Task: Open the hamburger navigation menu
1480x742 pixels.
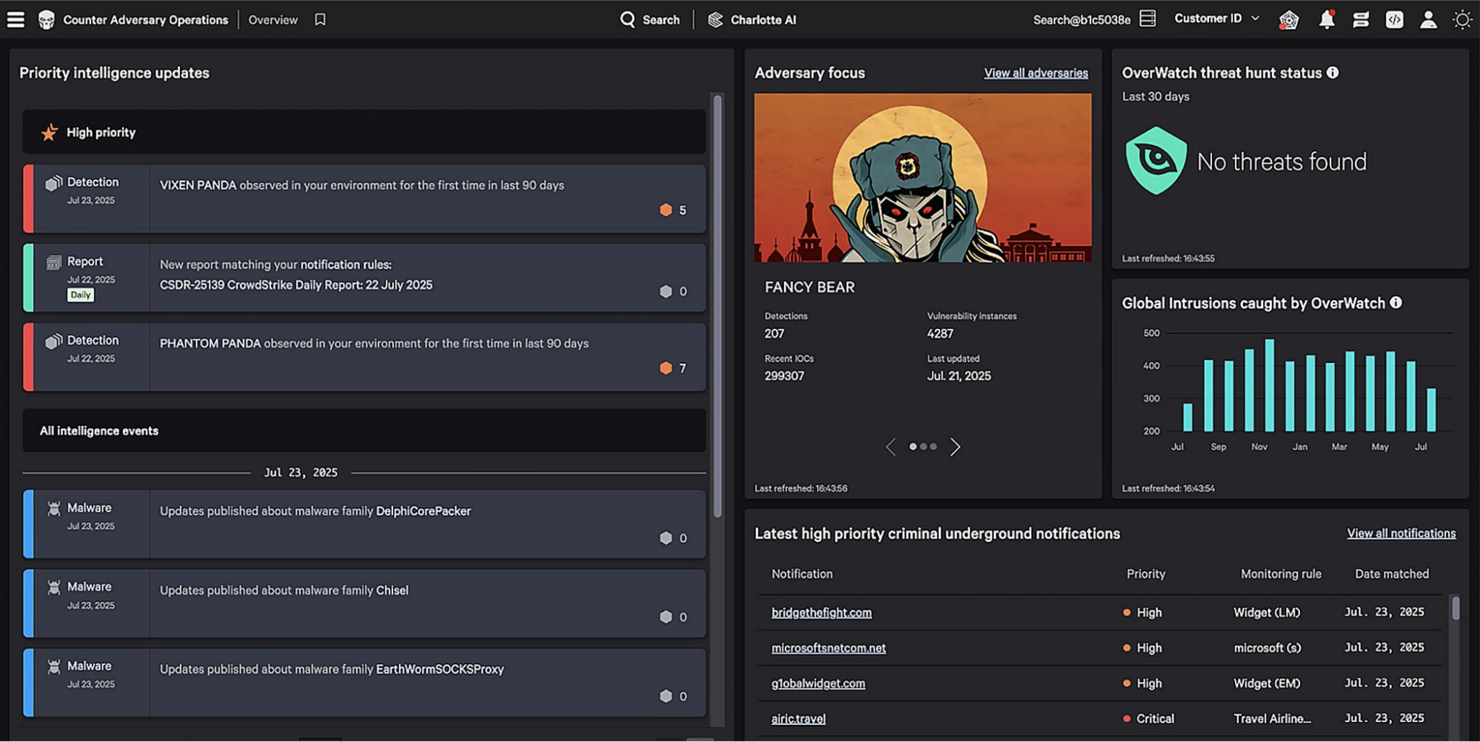Action: (15, 19)
